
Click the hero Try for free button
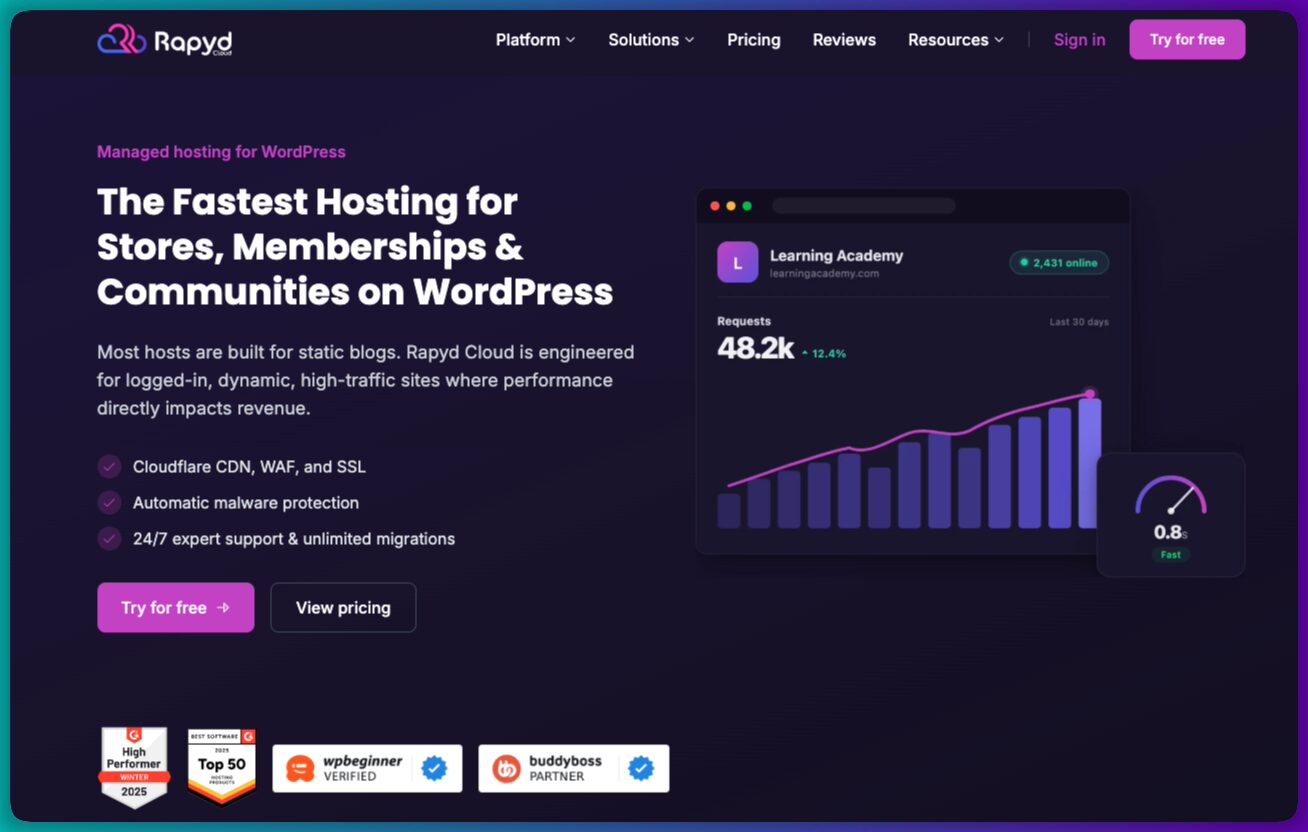176,607
